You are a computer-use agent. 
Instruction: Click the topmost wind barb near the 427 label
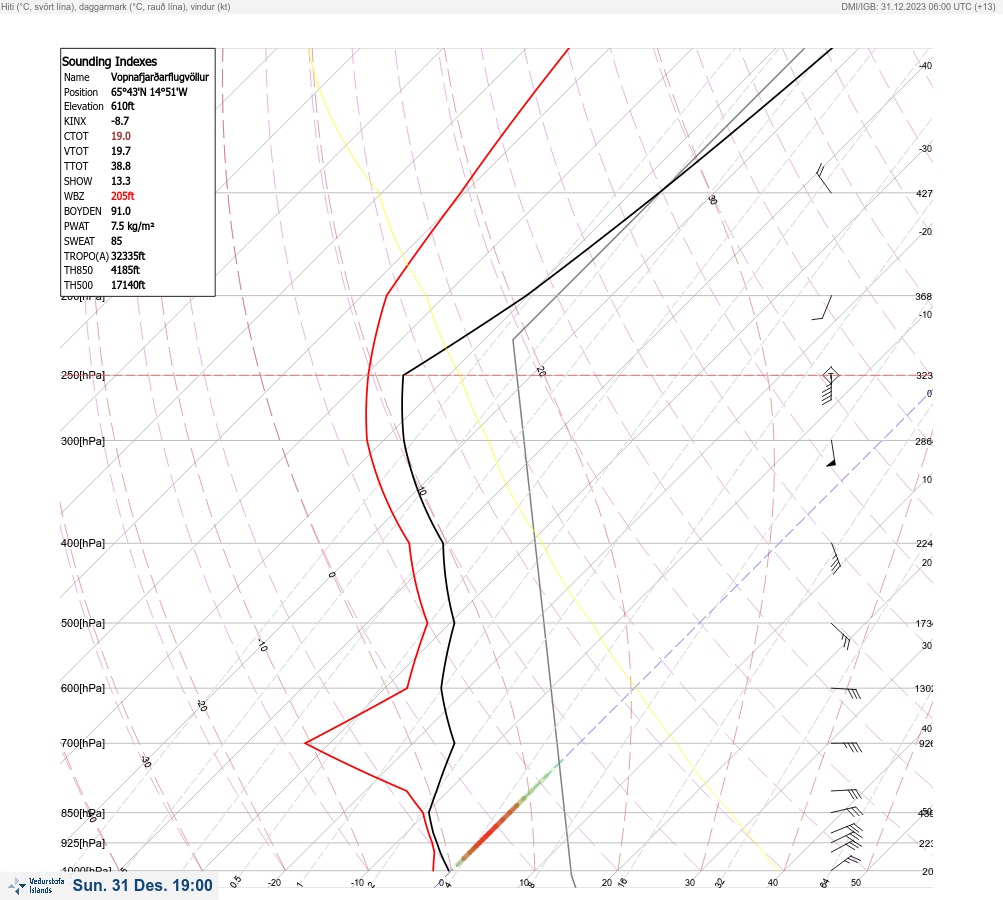pos(823,178)
